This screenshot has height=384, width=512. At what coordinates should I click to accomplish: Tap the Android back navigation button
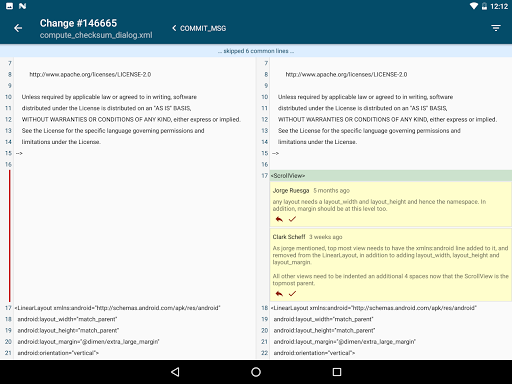click(x=175, y=372)
